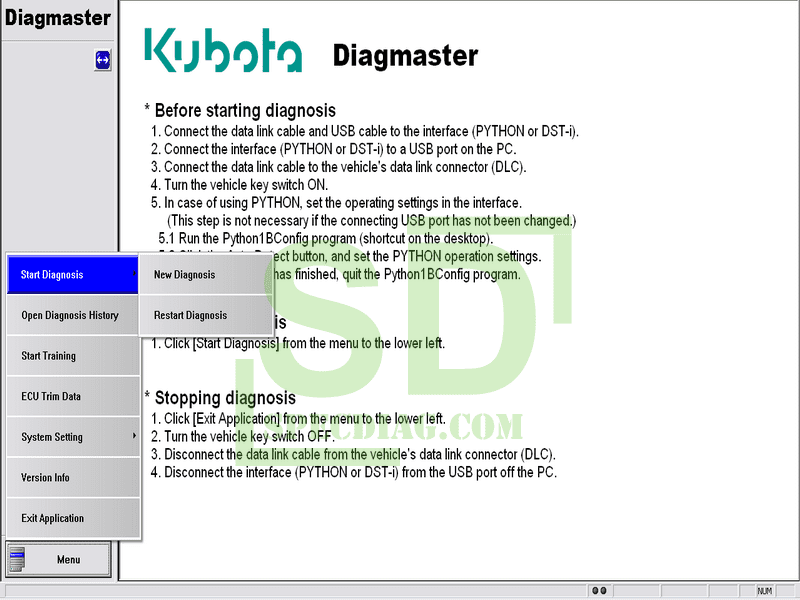Click the line "Connect the data link cable and USB cable"
800x600 pixels.
click(x=365, y=131)
